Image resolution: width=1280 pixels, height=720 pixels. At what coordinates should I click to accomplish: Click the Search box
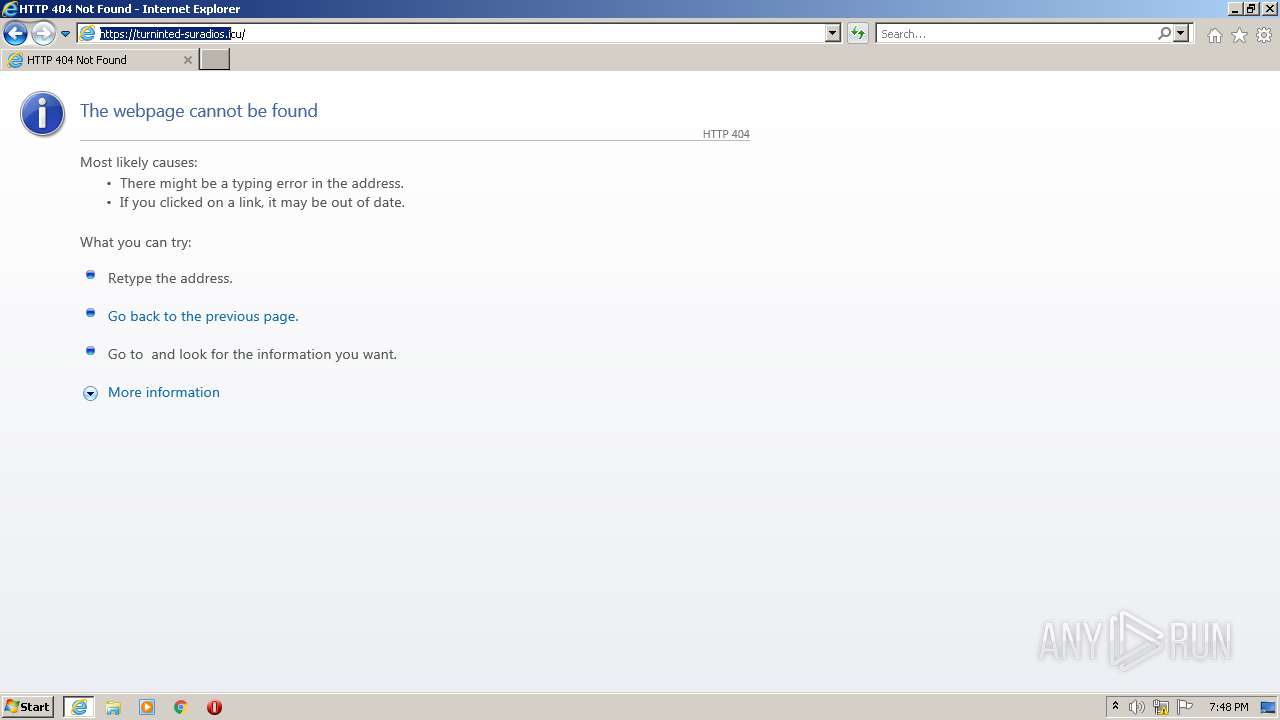coord(1016,33)
